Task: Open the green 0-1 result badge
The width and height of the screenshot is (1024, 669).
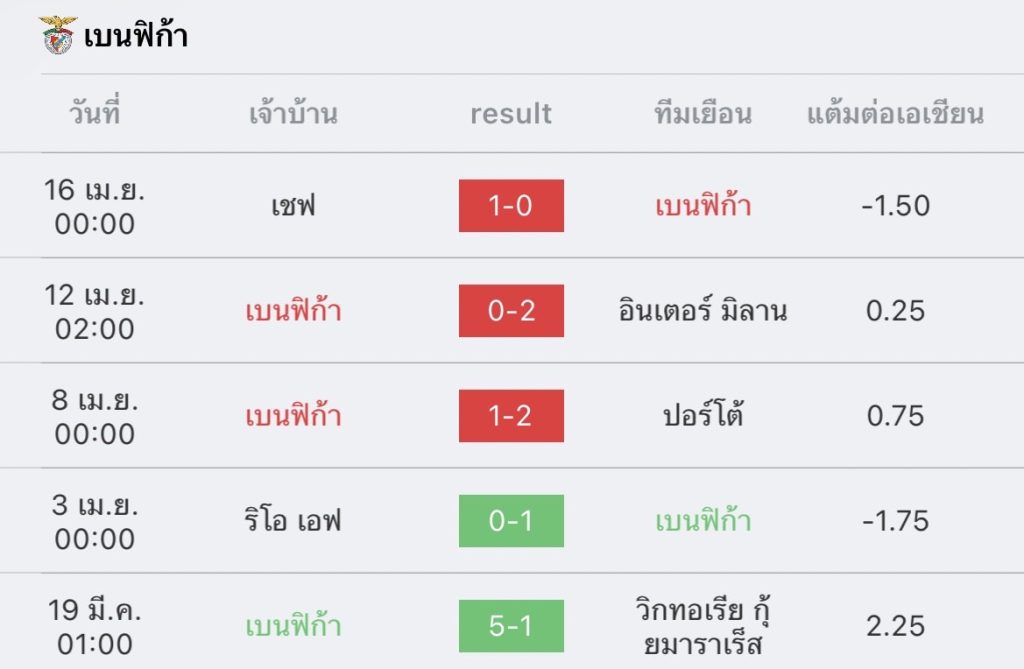Action: (x=511, y=521)
